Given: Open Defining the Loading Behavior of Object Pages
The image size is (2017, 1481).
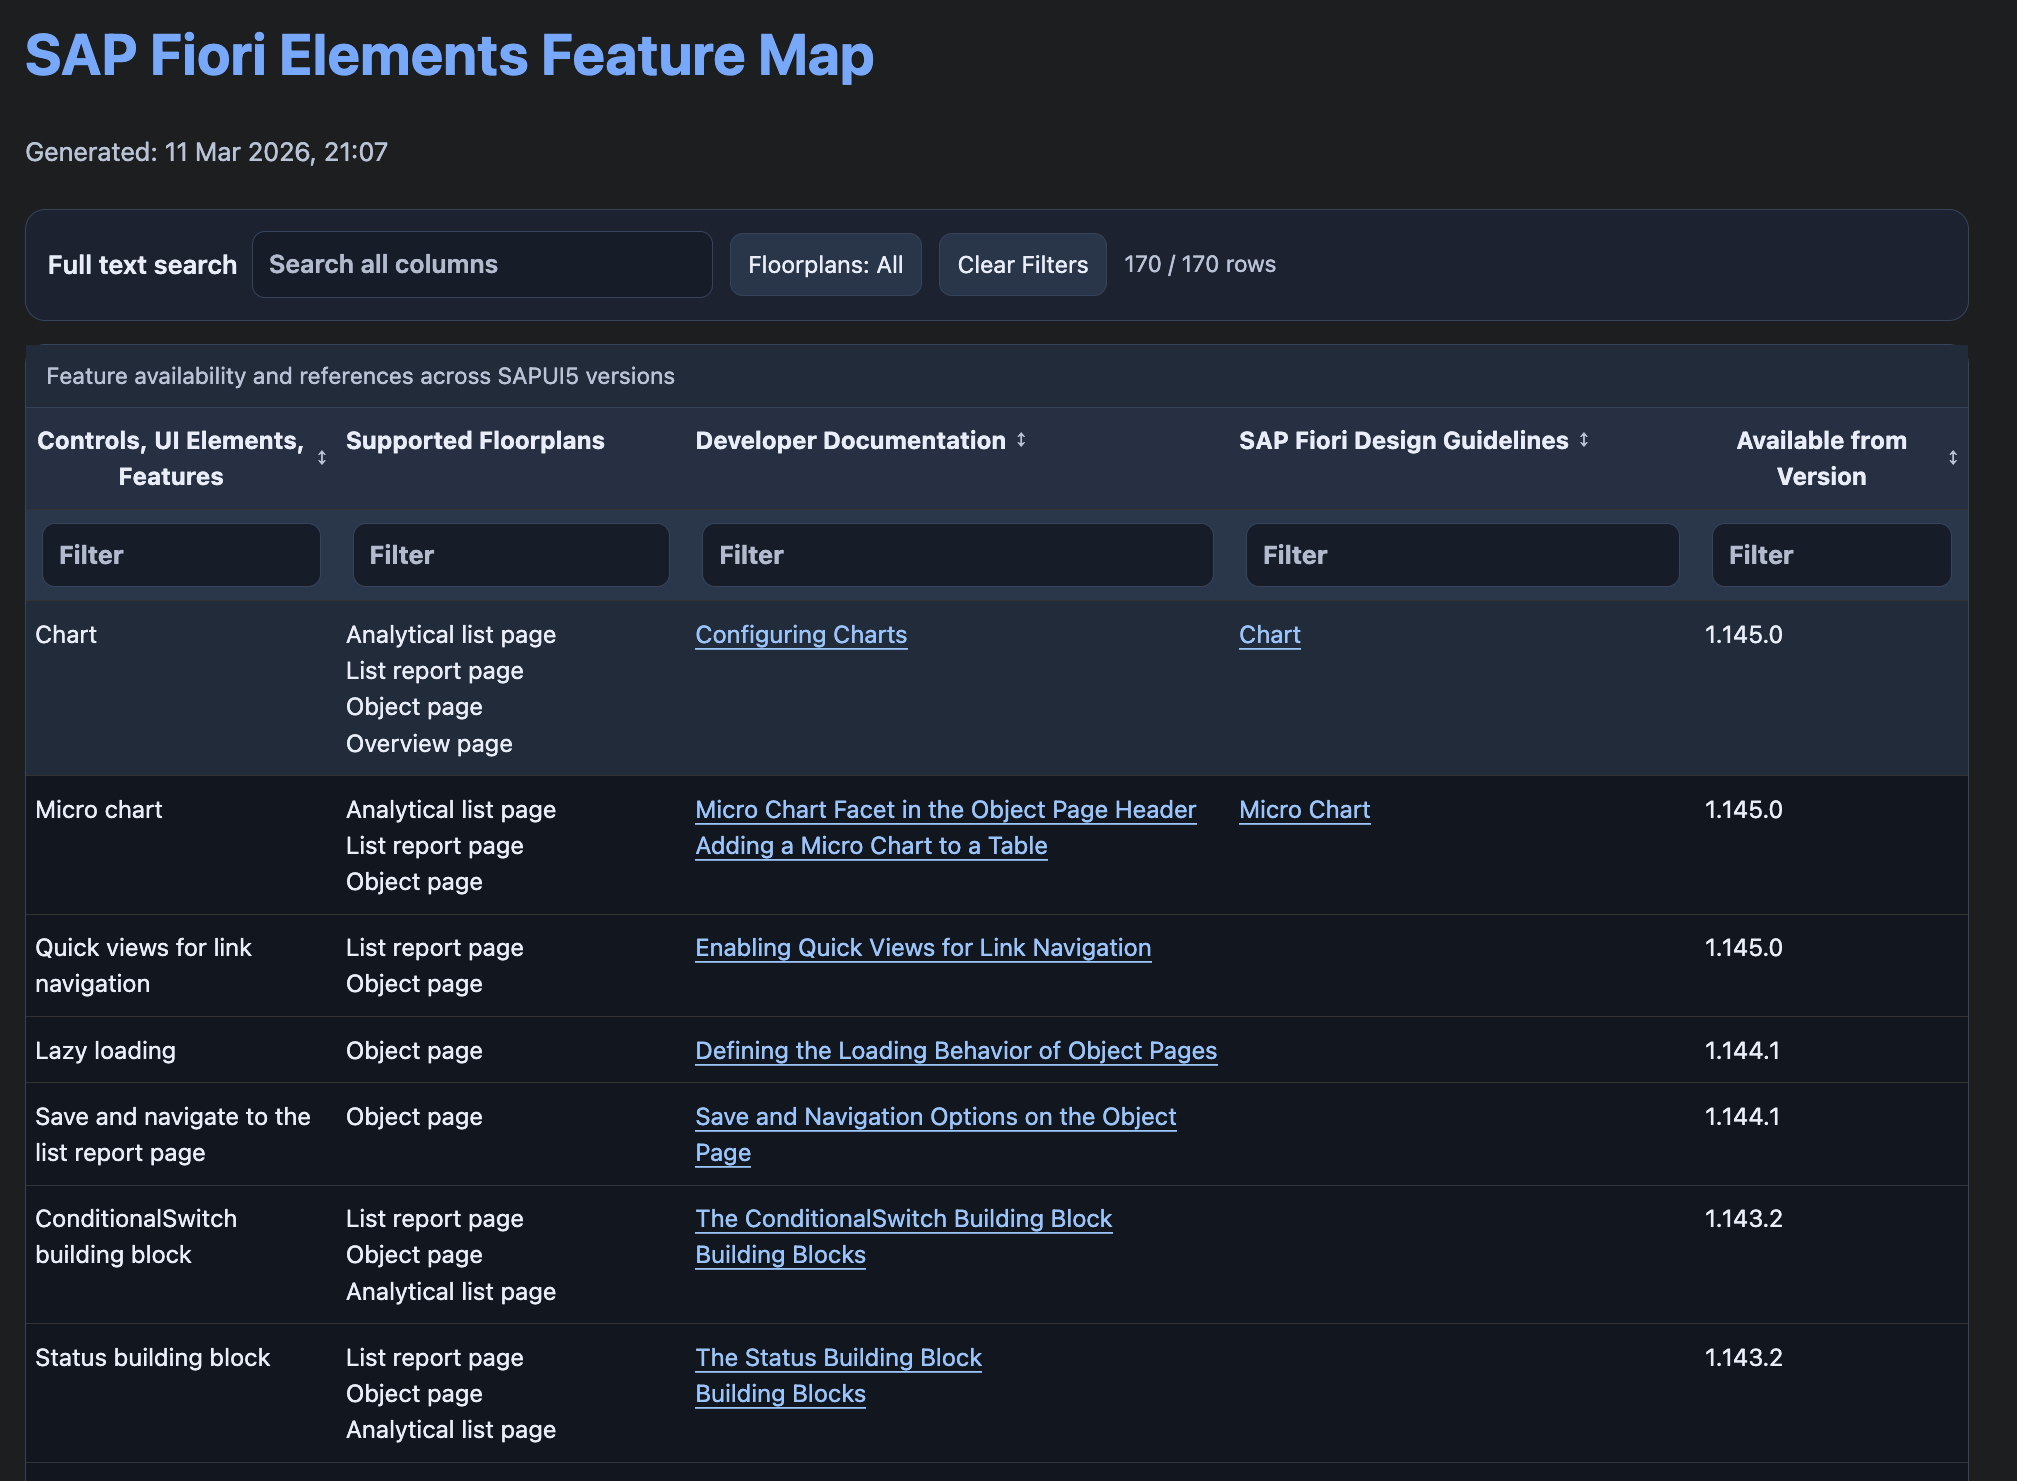Looking at the screenshot, I should coord(956,1050).
